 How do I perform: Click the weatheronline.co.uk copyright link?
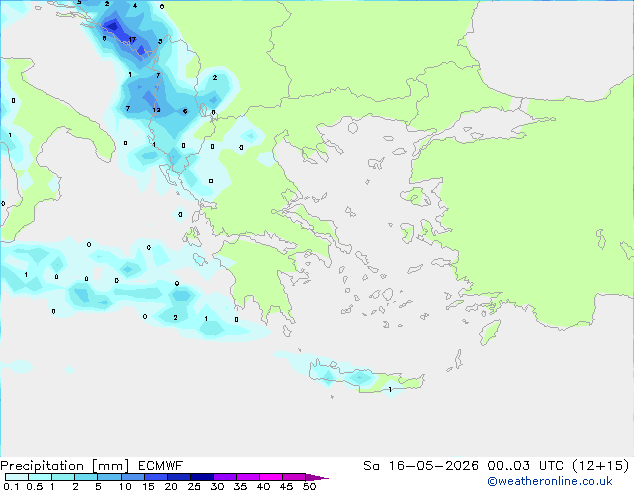[x=550, y=481]
